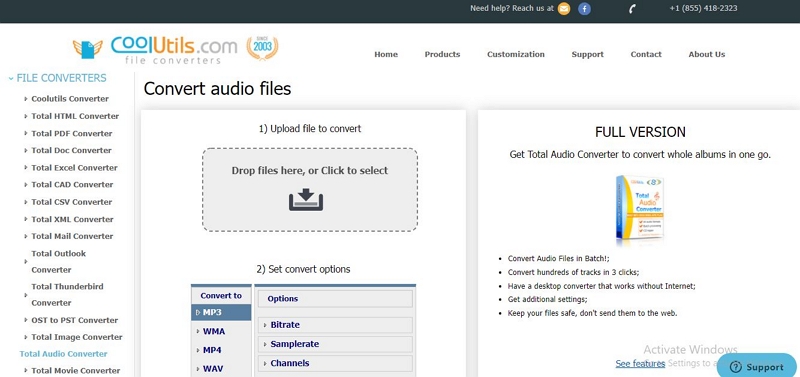Open the Home menu
800x377 pixels.
[x=386, y=54]
